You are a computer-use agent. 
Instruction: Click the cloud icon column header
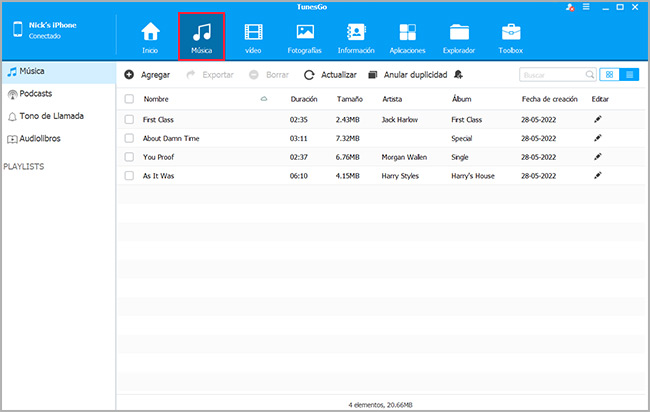tap(264, 99)
